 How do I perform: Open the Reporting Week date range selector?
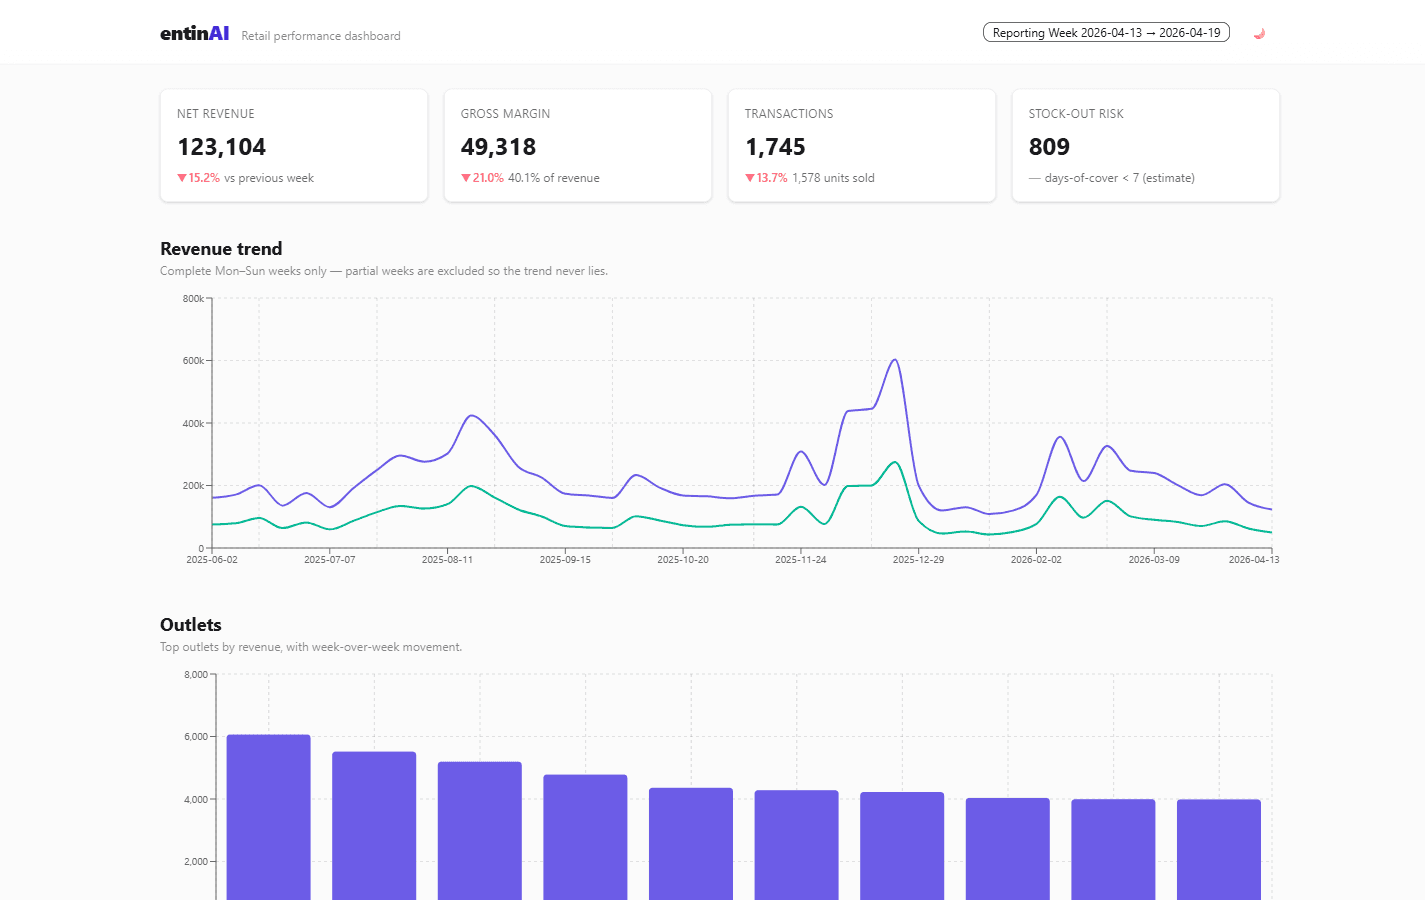pyautogui.click(x=1106, y=33)
